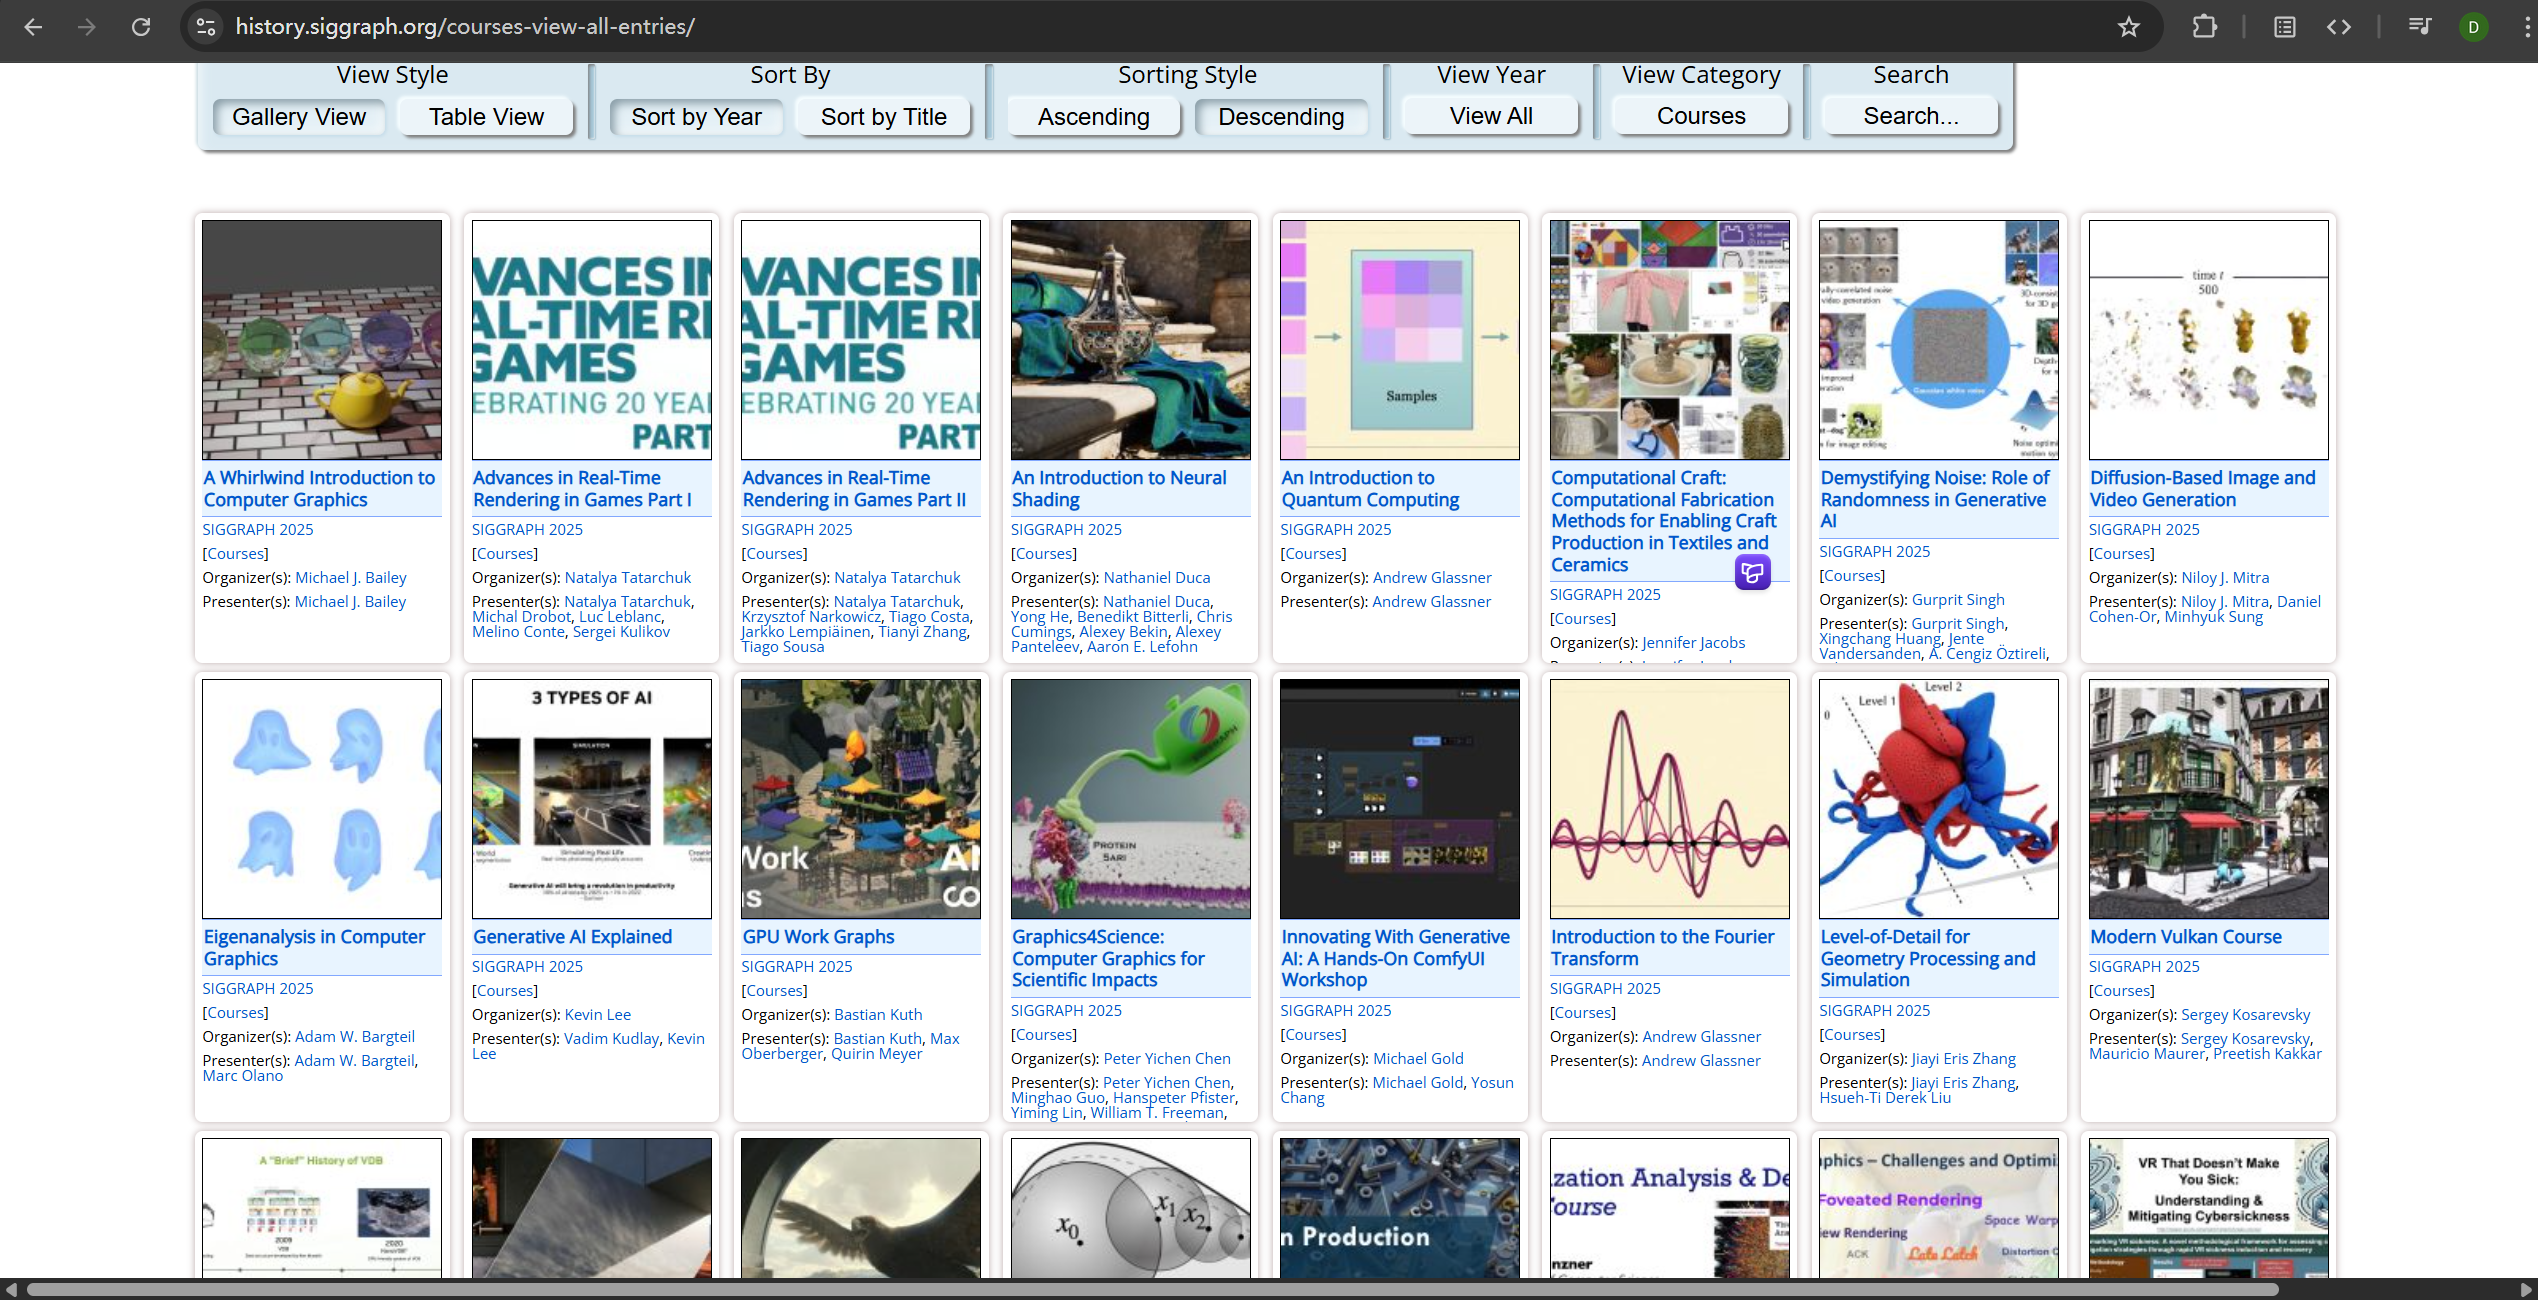Open the extensions puzzle icon
This screenshot has height=1300, width=2538.
2204,27
